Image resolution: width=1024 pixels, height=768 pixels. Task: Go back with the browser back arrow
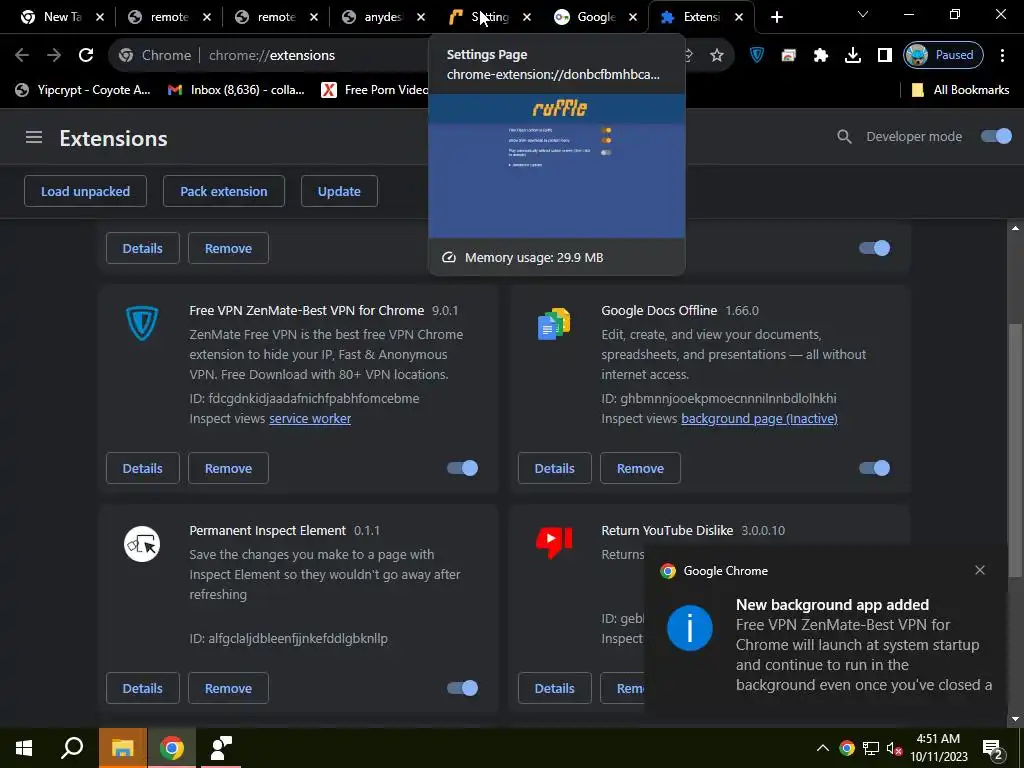tap(22, 55)
